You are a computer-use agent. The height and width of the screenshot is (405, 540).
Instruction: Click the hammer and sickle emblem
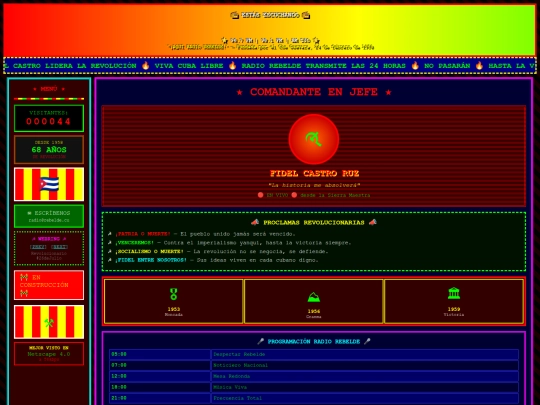[314, 139]
